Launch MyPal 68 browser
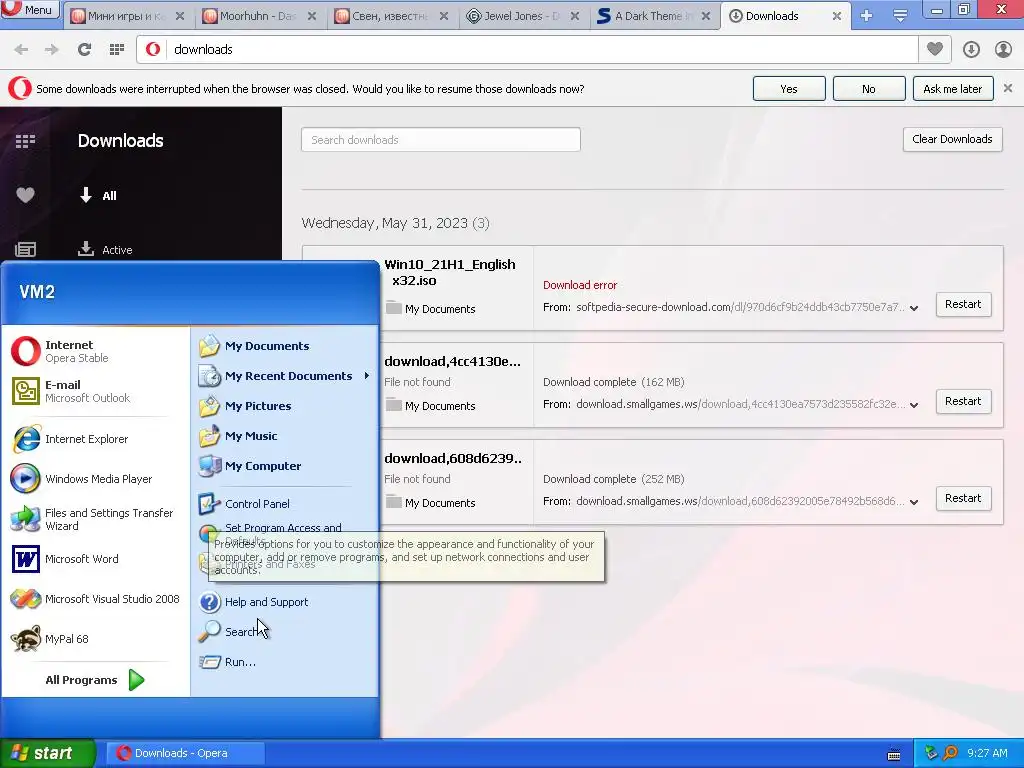The height and width of the screenshot is (768, 1024). point(95,639)
